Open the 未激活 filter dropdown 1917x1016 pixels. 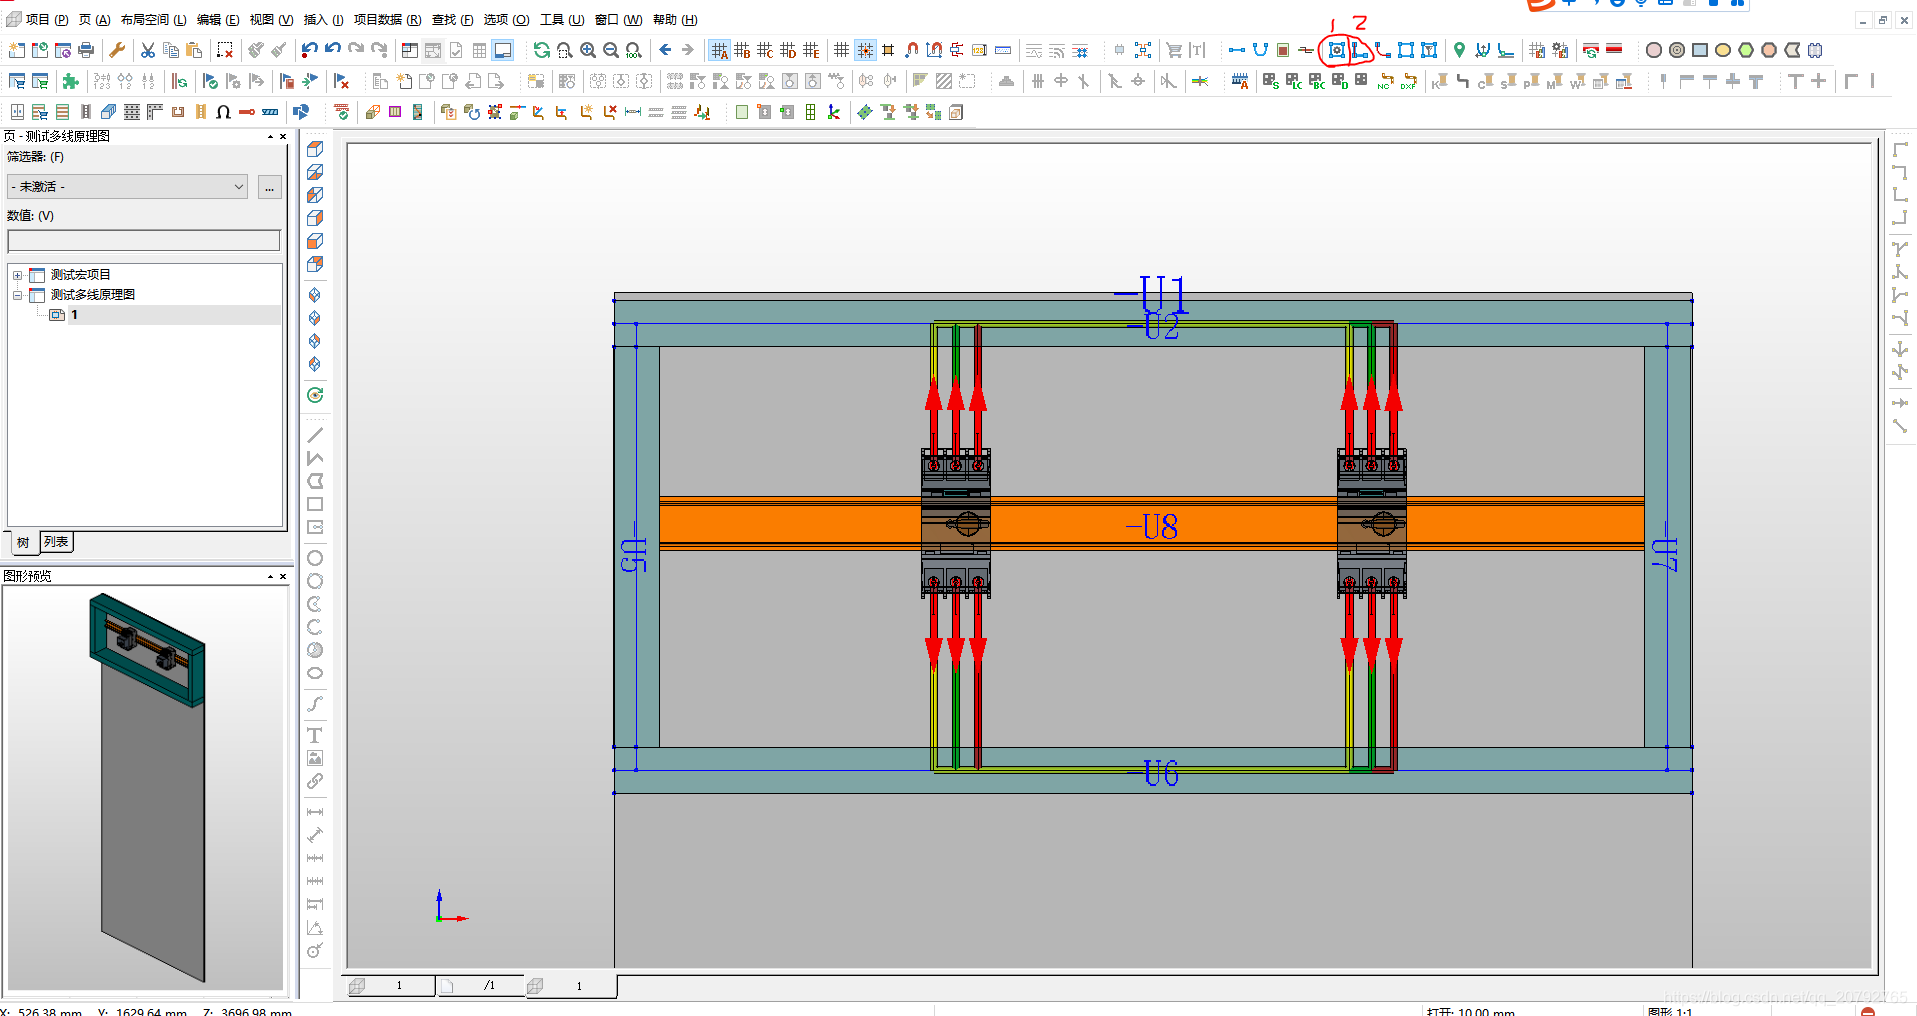(x=128, y=187)
